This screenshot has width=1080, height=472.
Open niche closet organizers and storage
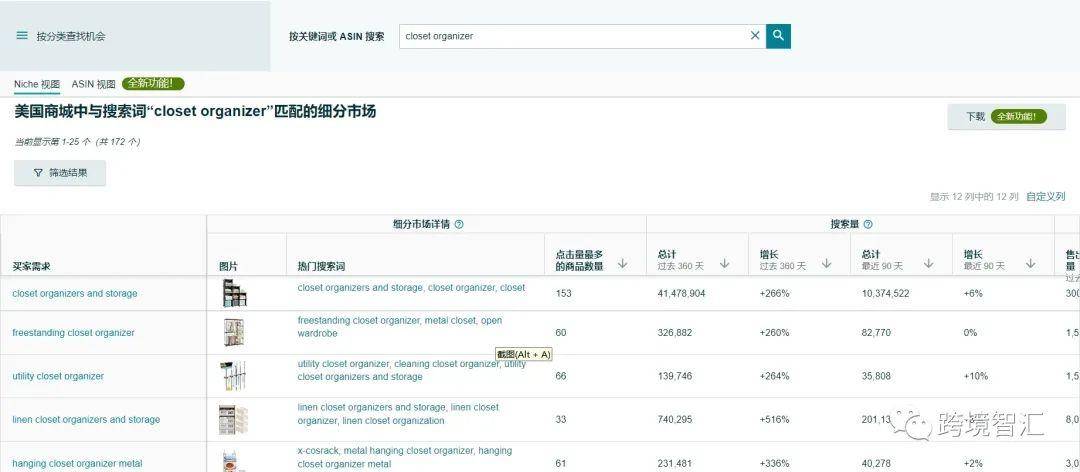pos(75,294)
